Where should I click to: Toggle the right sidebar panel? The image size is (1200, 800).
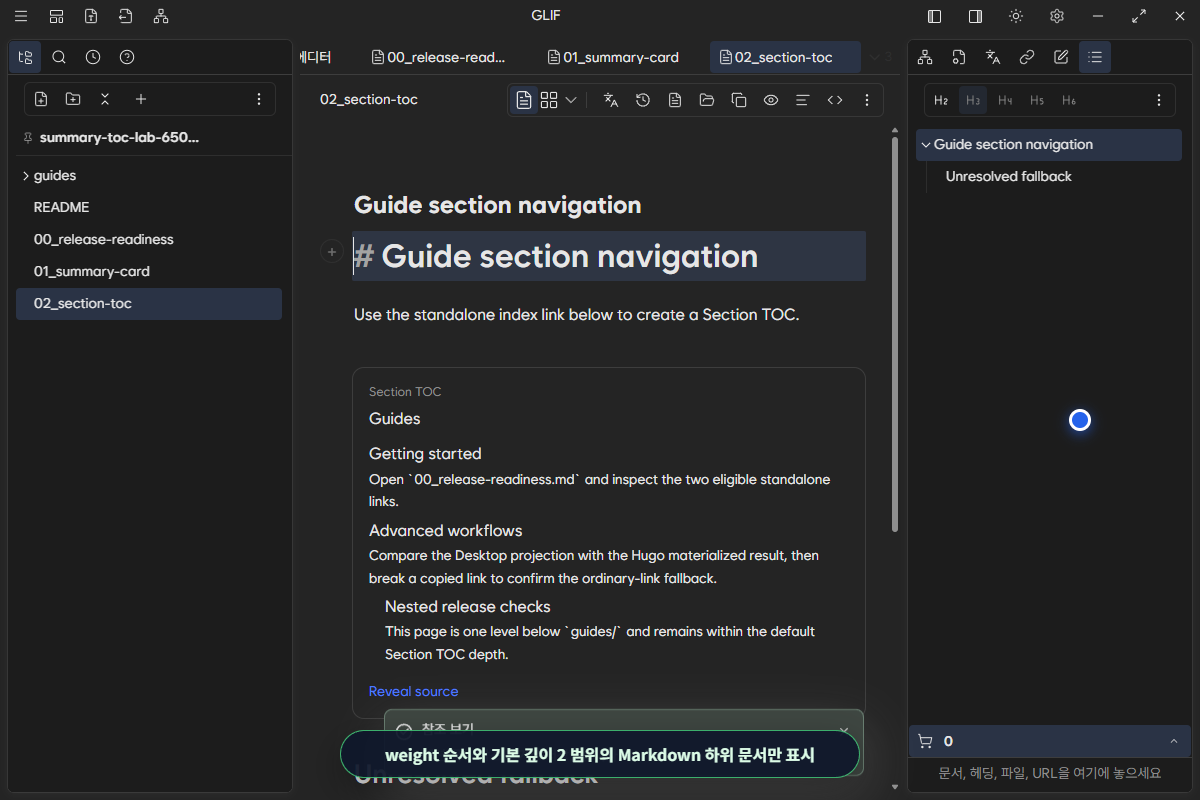click(975, 16)
